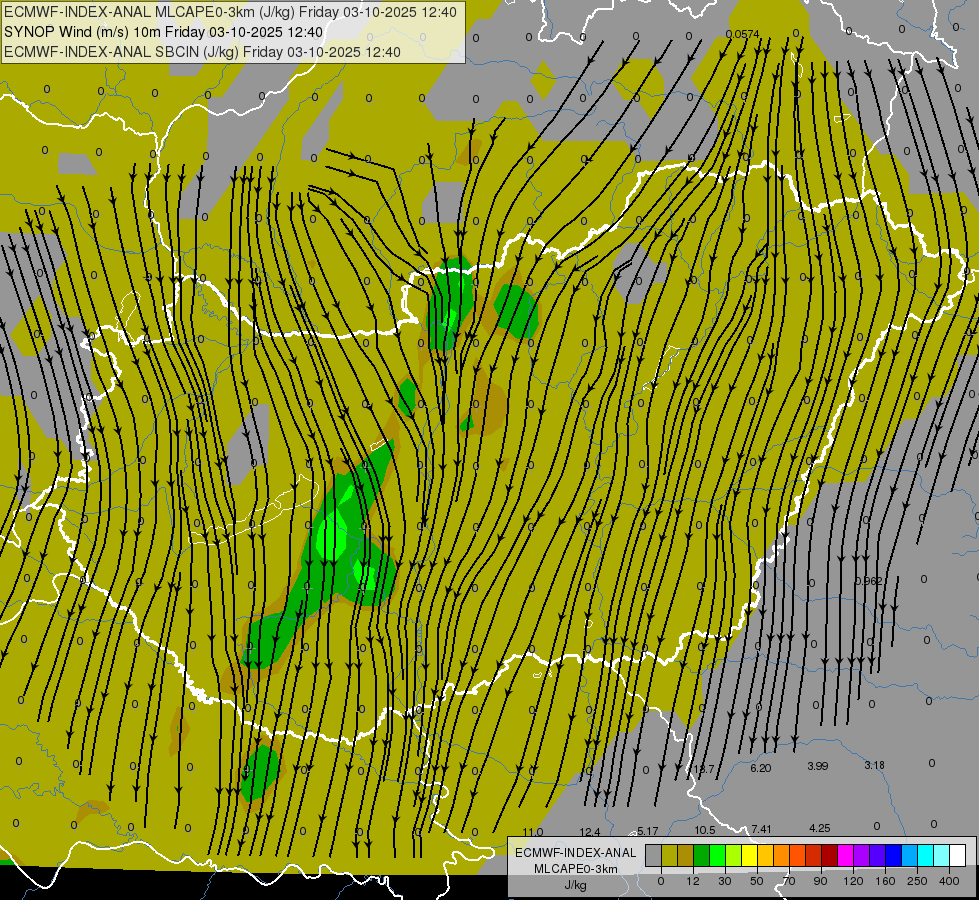Click the map value '13.7'
Screen dimensions: 979x900
click(x=704, y=769)
